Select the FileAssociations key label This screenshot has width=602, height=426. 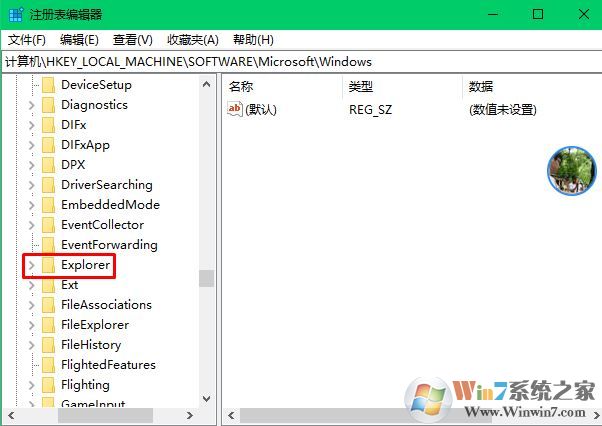click(x=106, y=305)
